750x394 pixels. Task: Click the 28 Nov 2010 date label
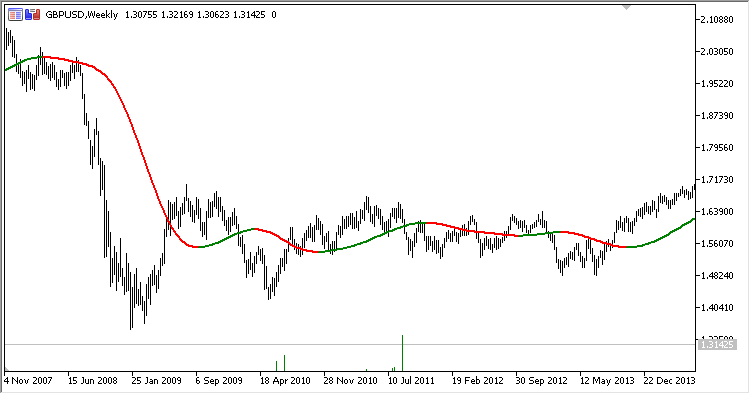[350, 381]
